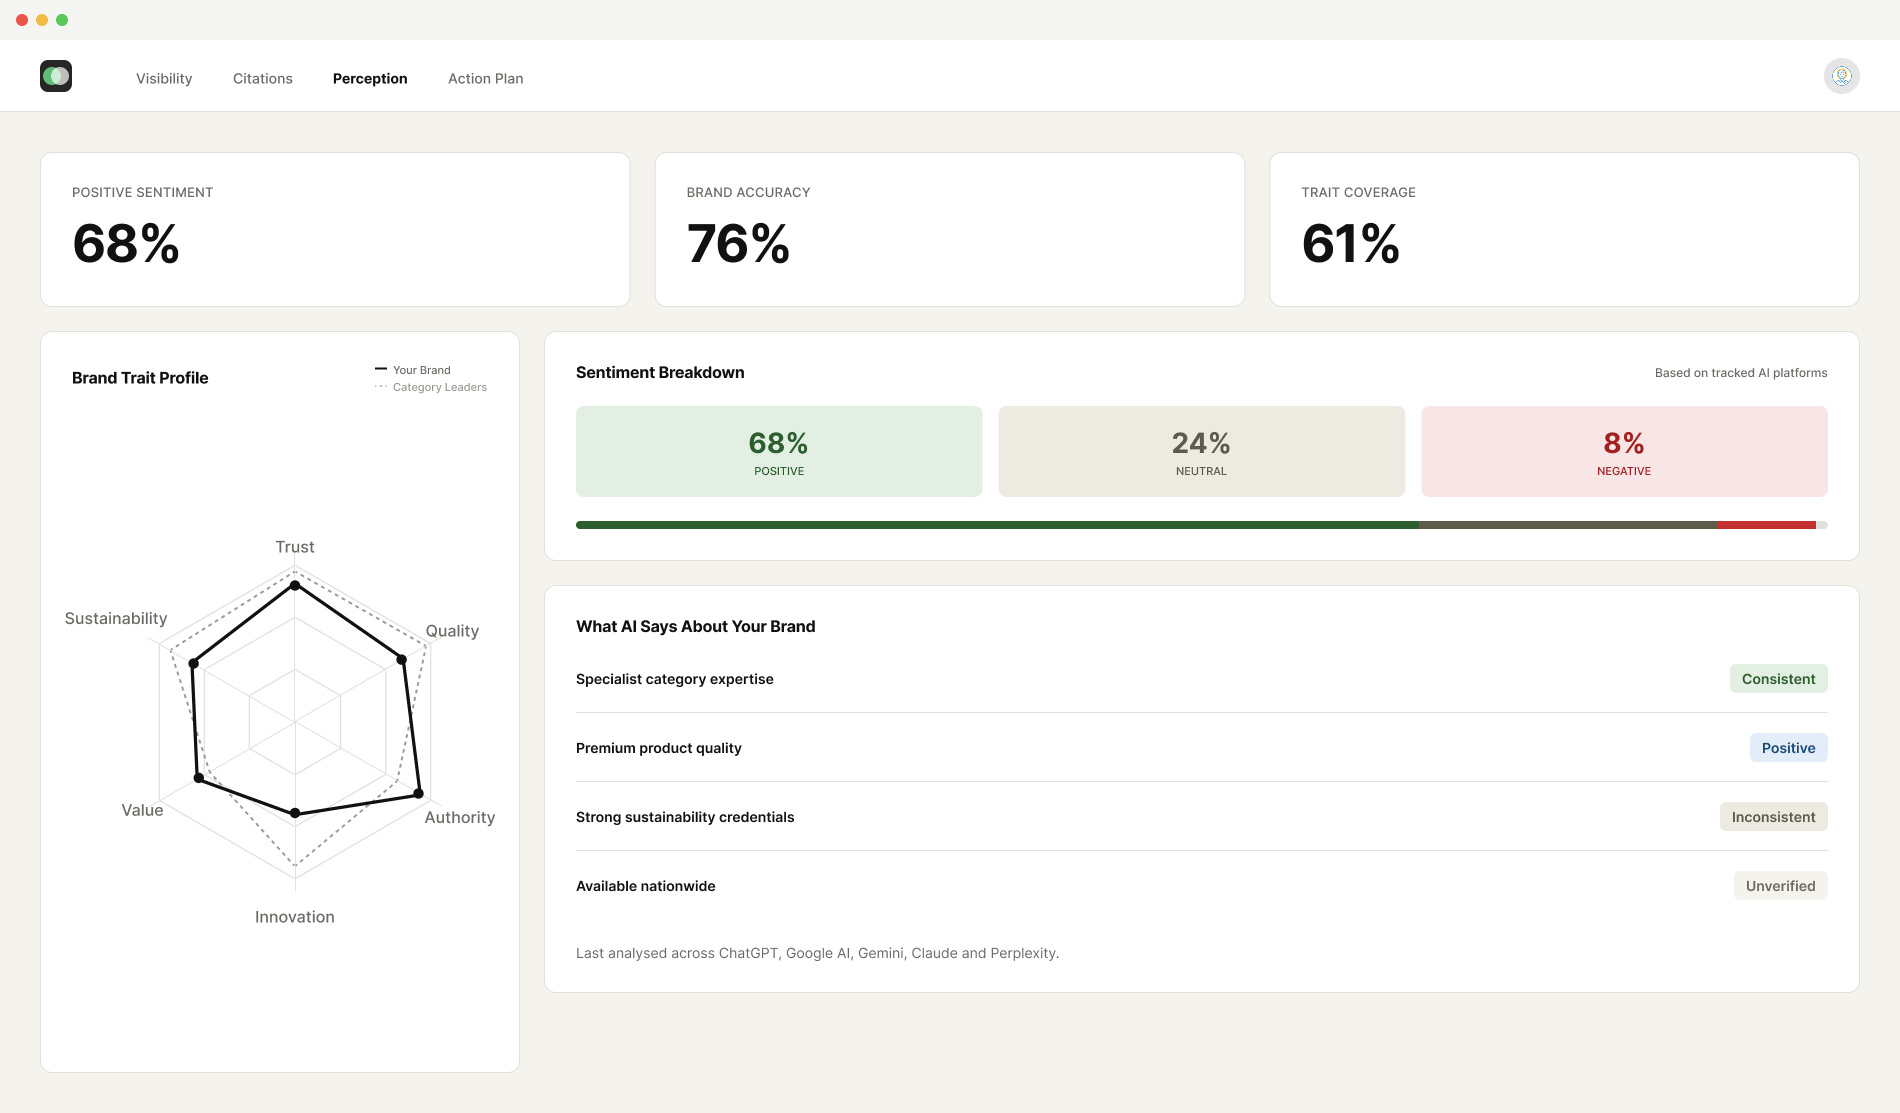Click the Trust axis label on radar
1900x1113 pixels.
tap(295, 547)
